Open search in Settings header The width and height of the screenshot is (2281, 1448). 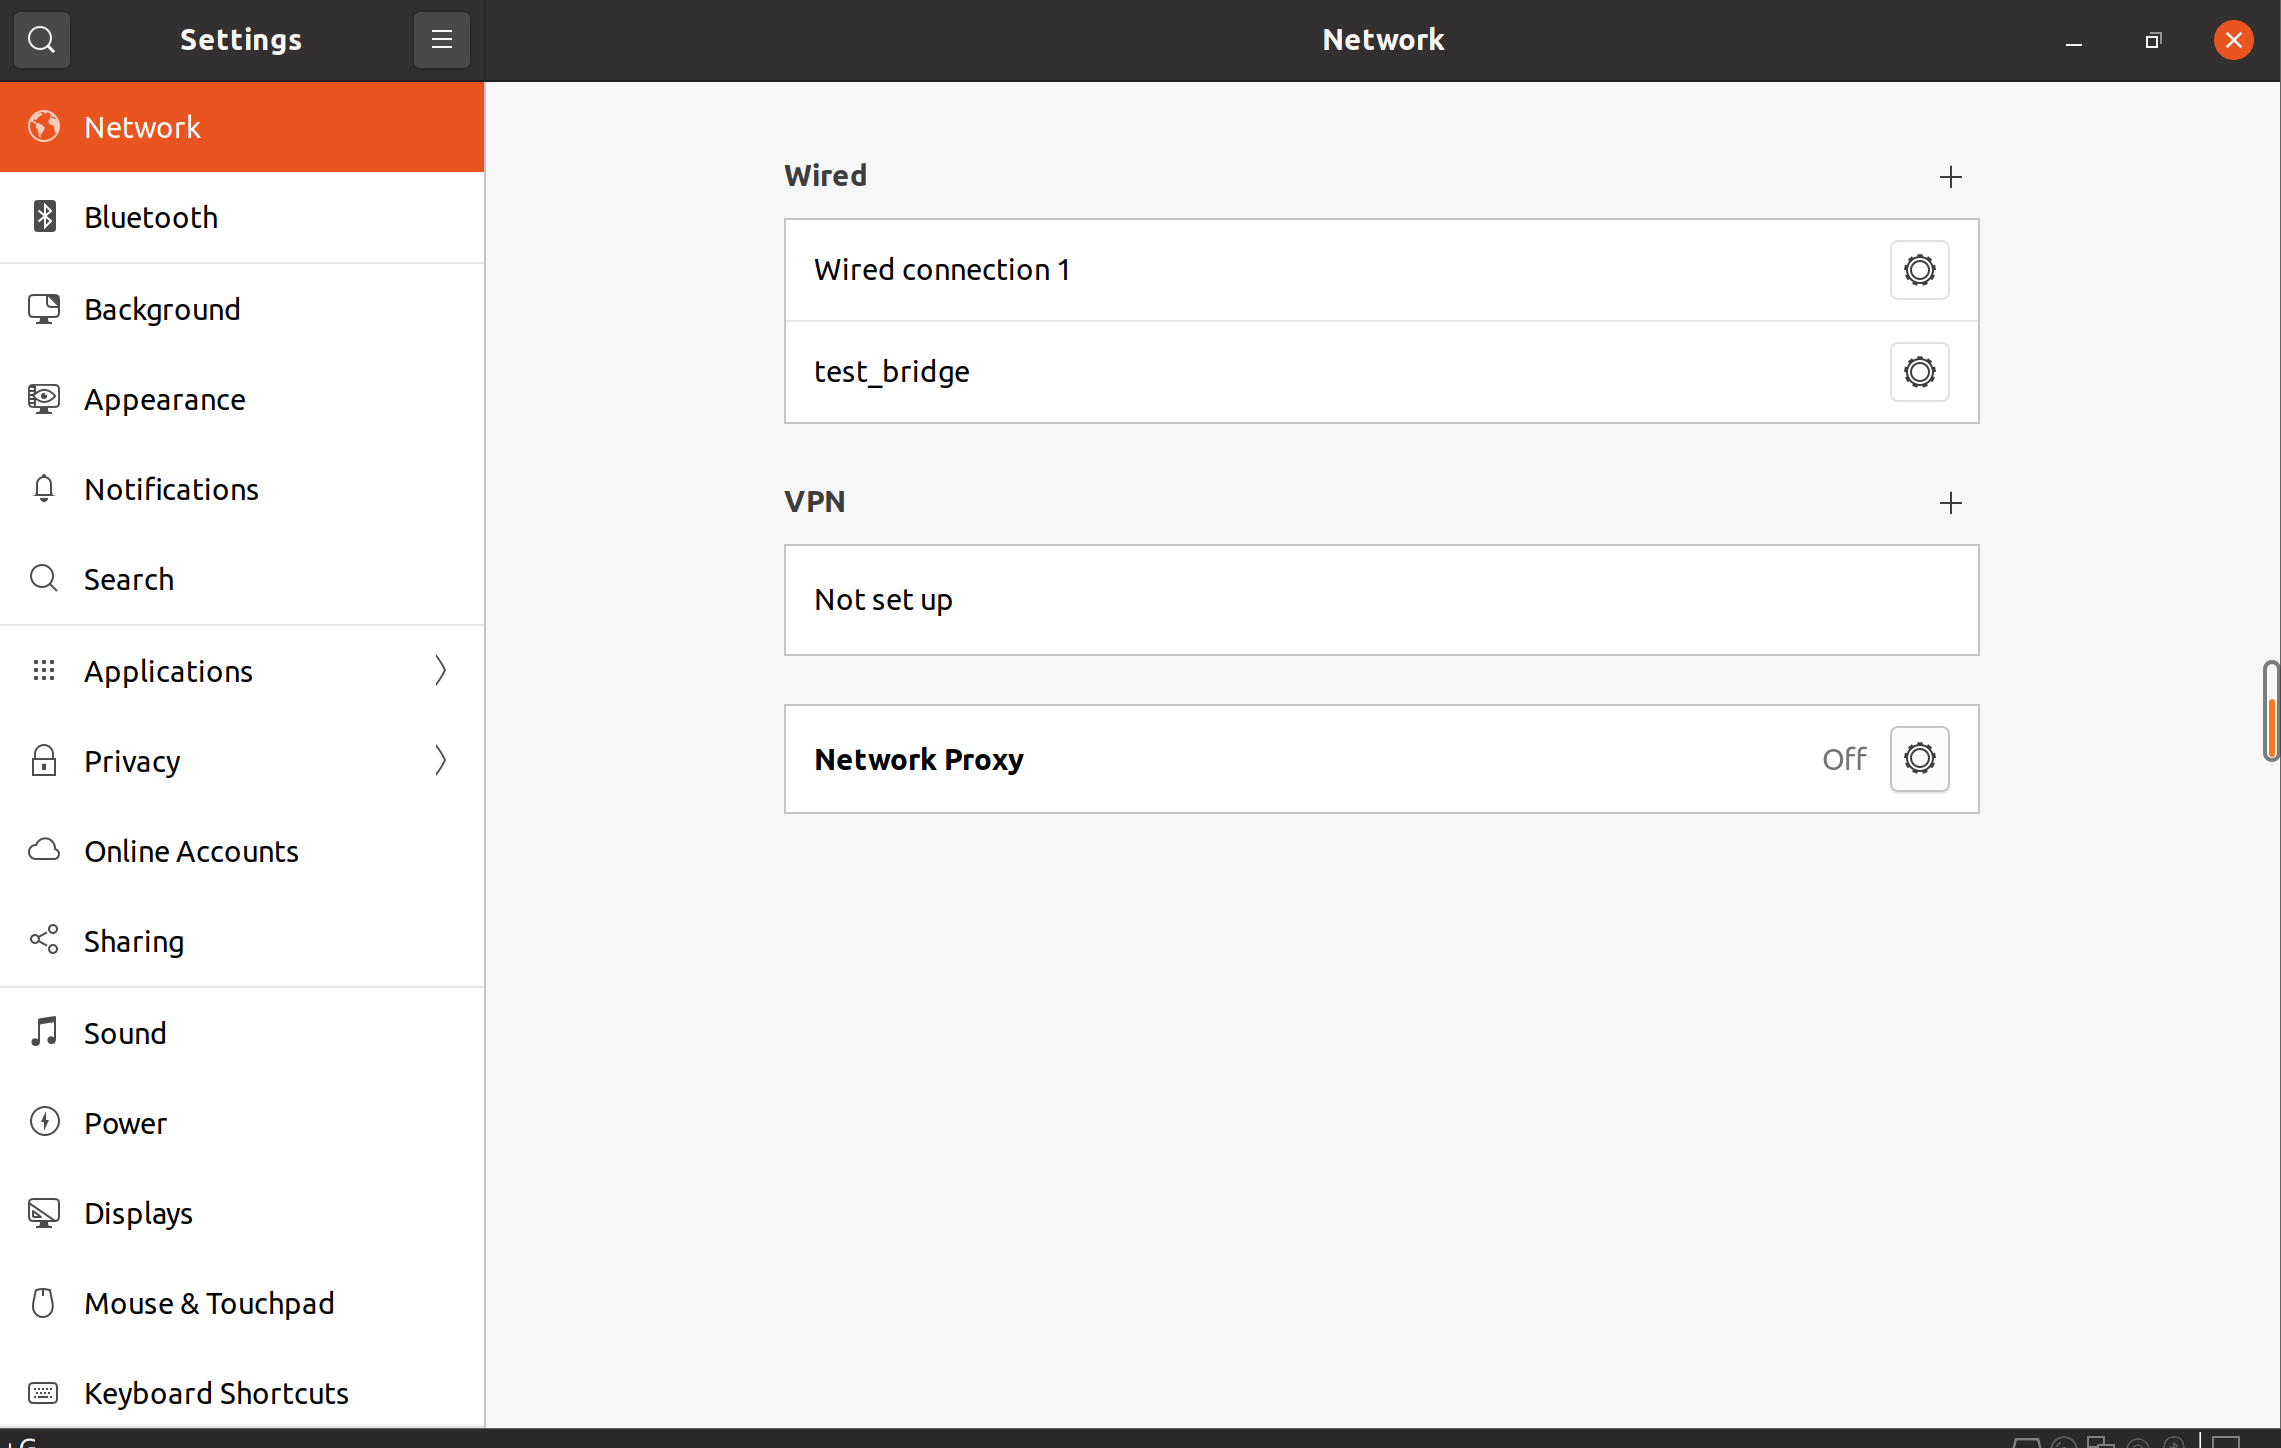pyautogui.click(x=41, y=40)
